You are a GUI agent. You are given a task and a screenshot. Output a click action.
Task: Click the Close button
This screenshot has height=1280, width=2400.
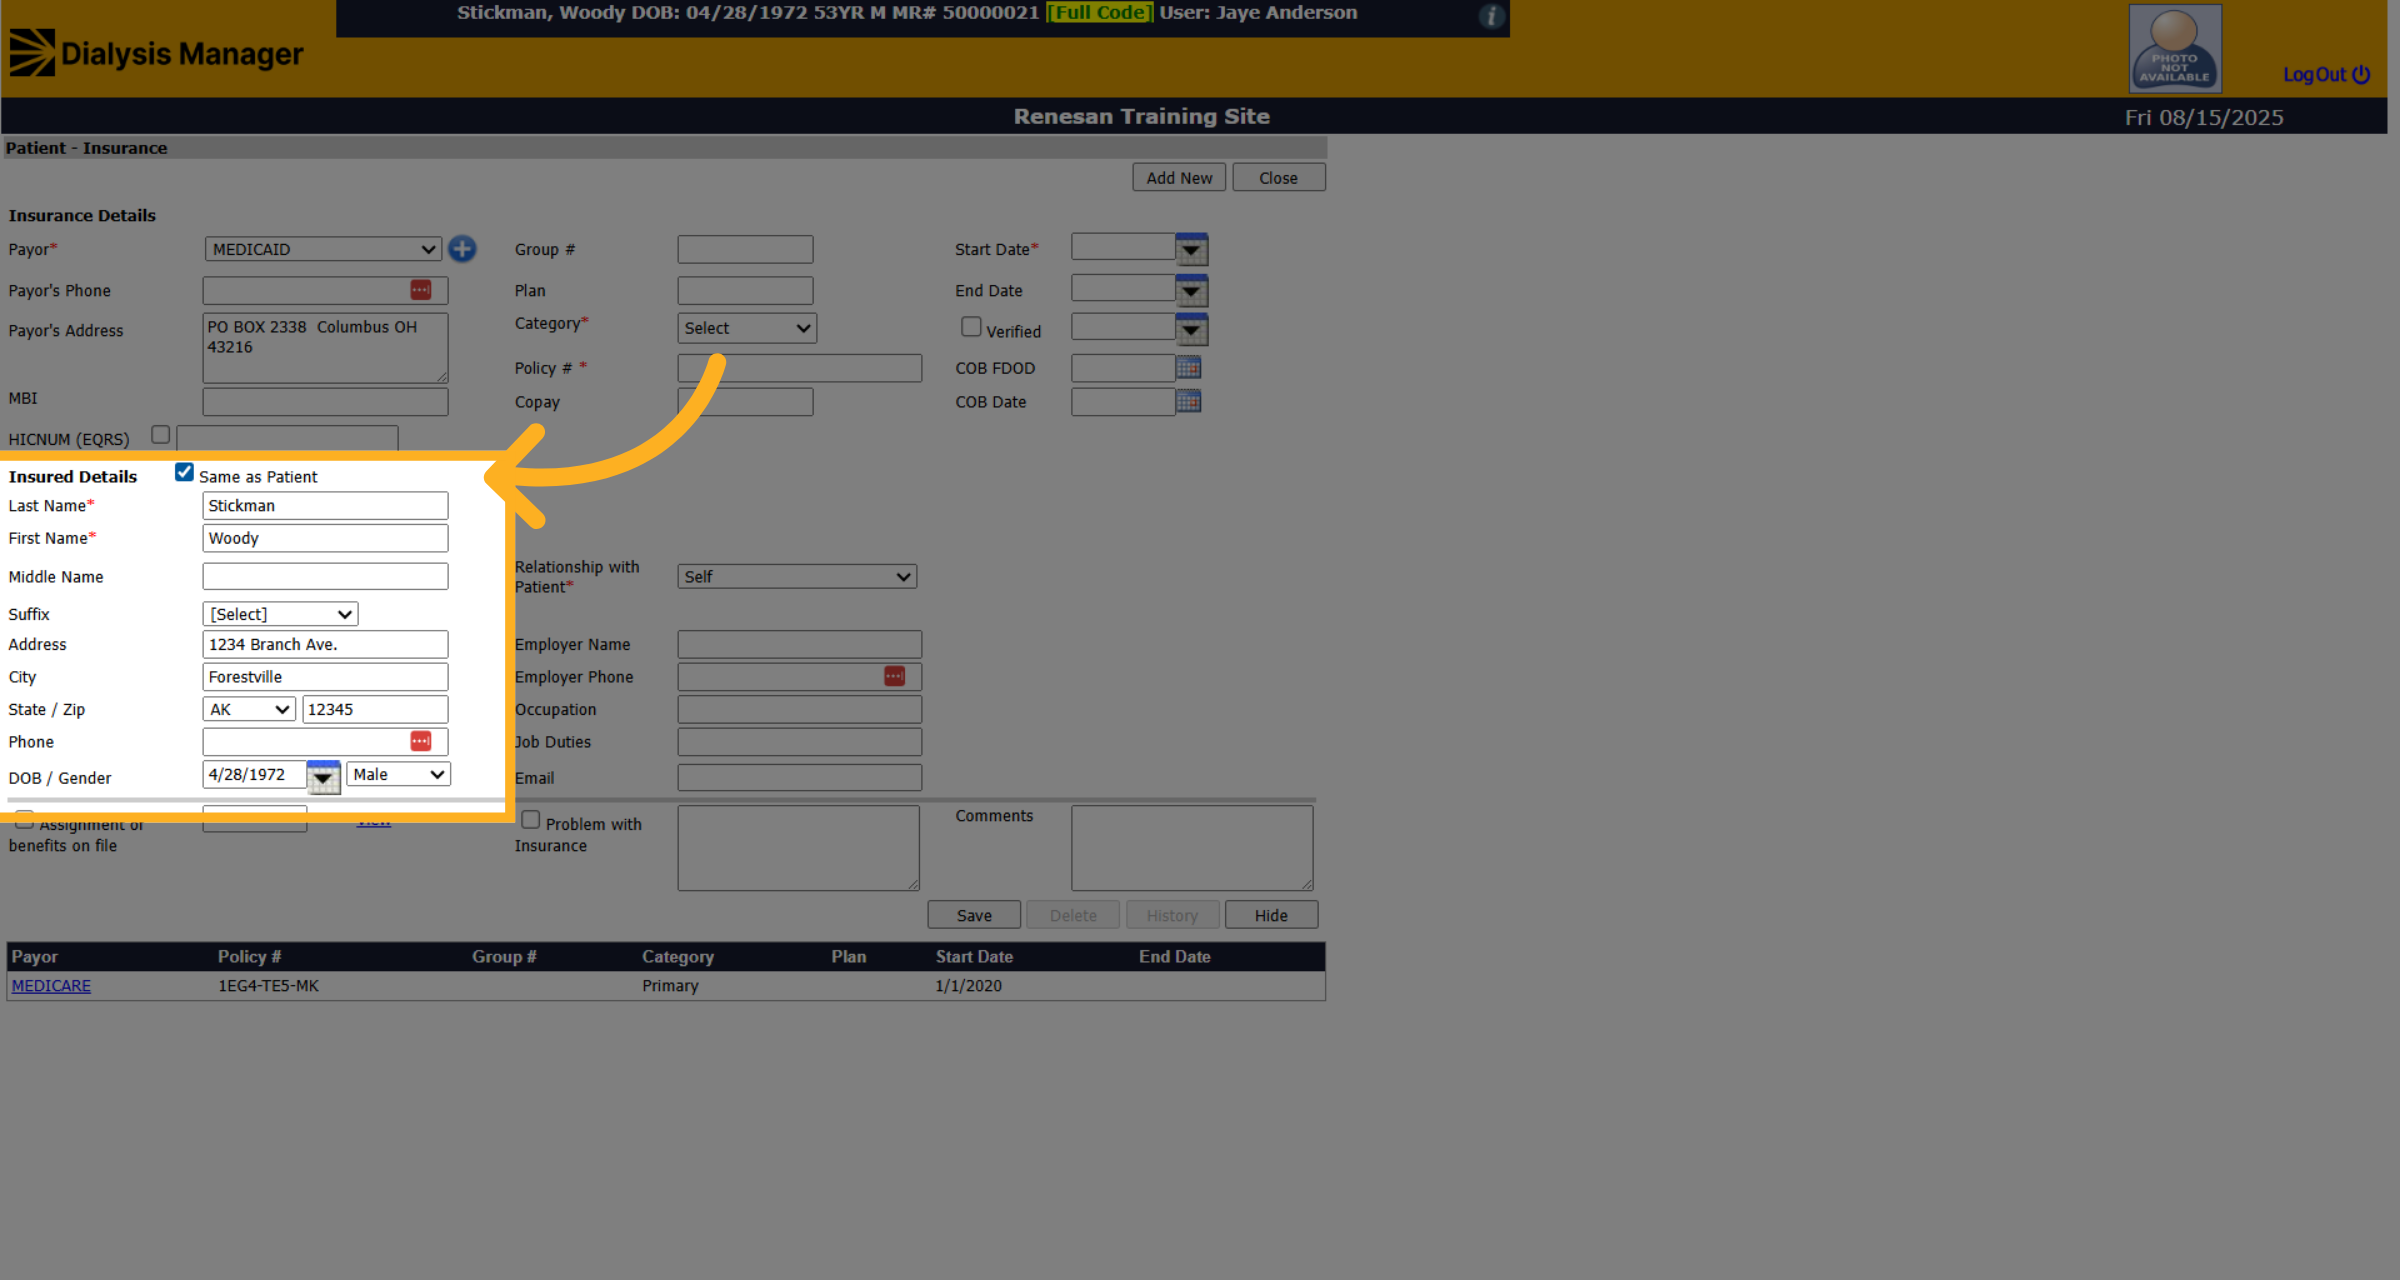pos(1278,177)
